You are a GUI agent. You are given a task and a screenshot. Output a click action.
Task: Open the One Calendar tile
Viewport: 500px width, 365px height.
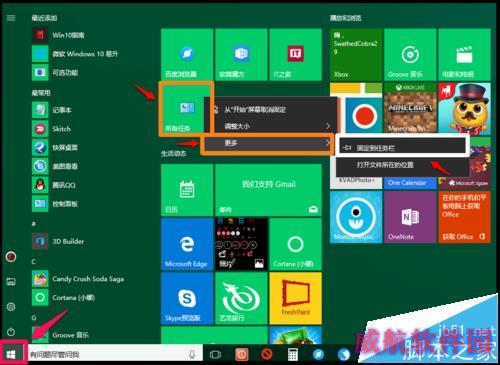(x=410, y=183)
